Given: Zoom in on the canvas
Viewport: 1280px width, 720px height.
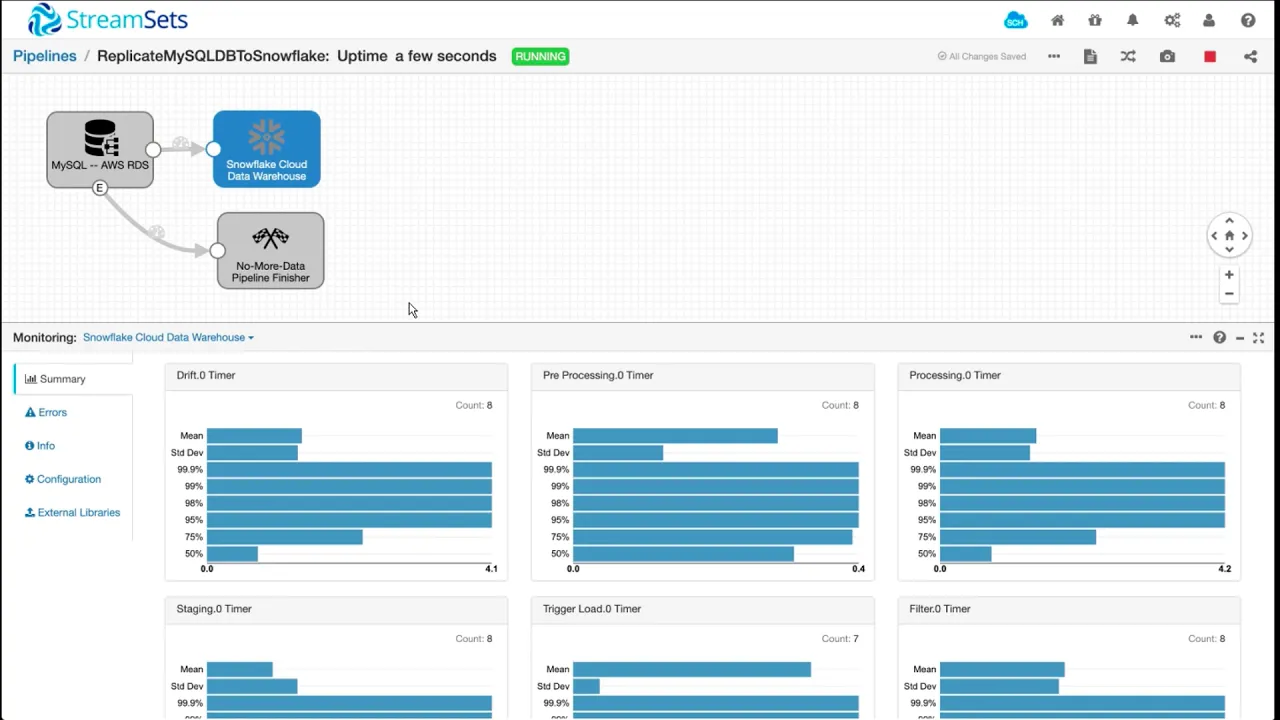Looking at the screenshot, I should pos(1229,274).
